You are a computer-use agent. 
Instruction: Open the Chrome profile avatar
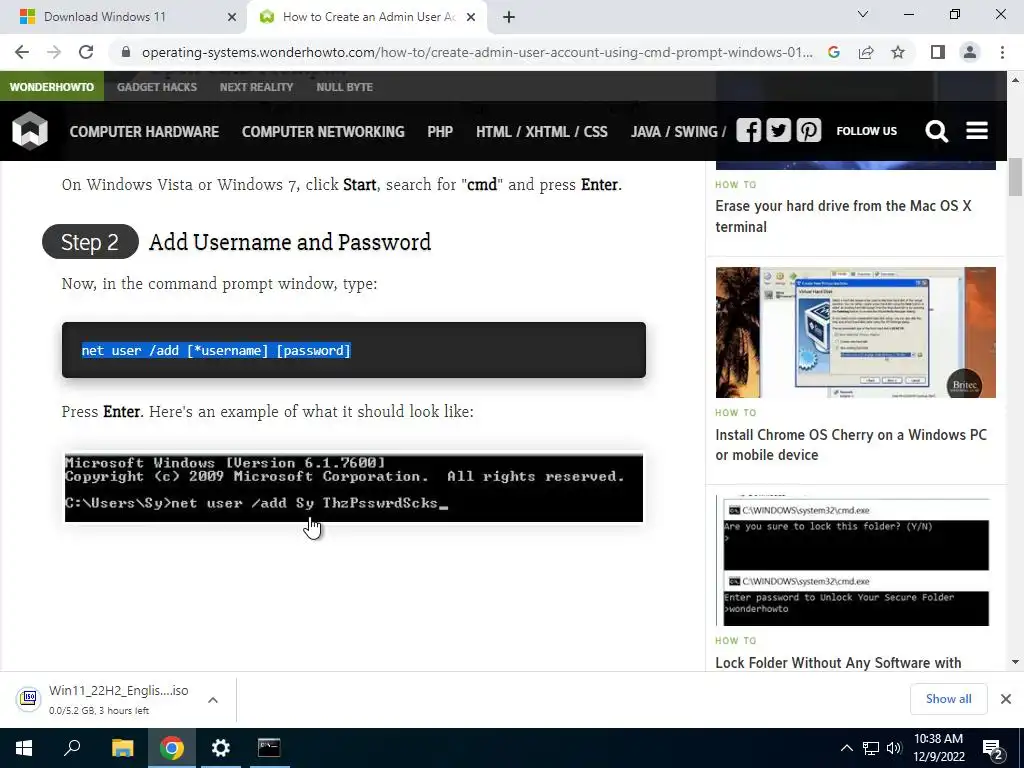(x=970, y=52)
